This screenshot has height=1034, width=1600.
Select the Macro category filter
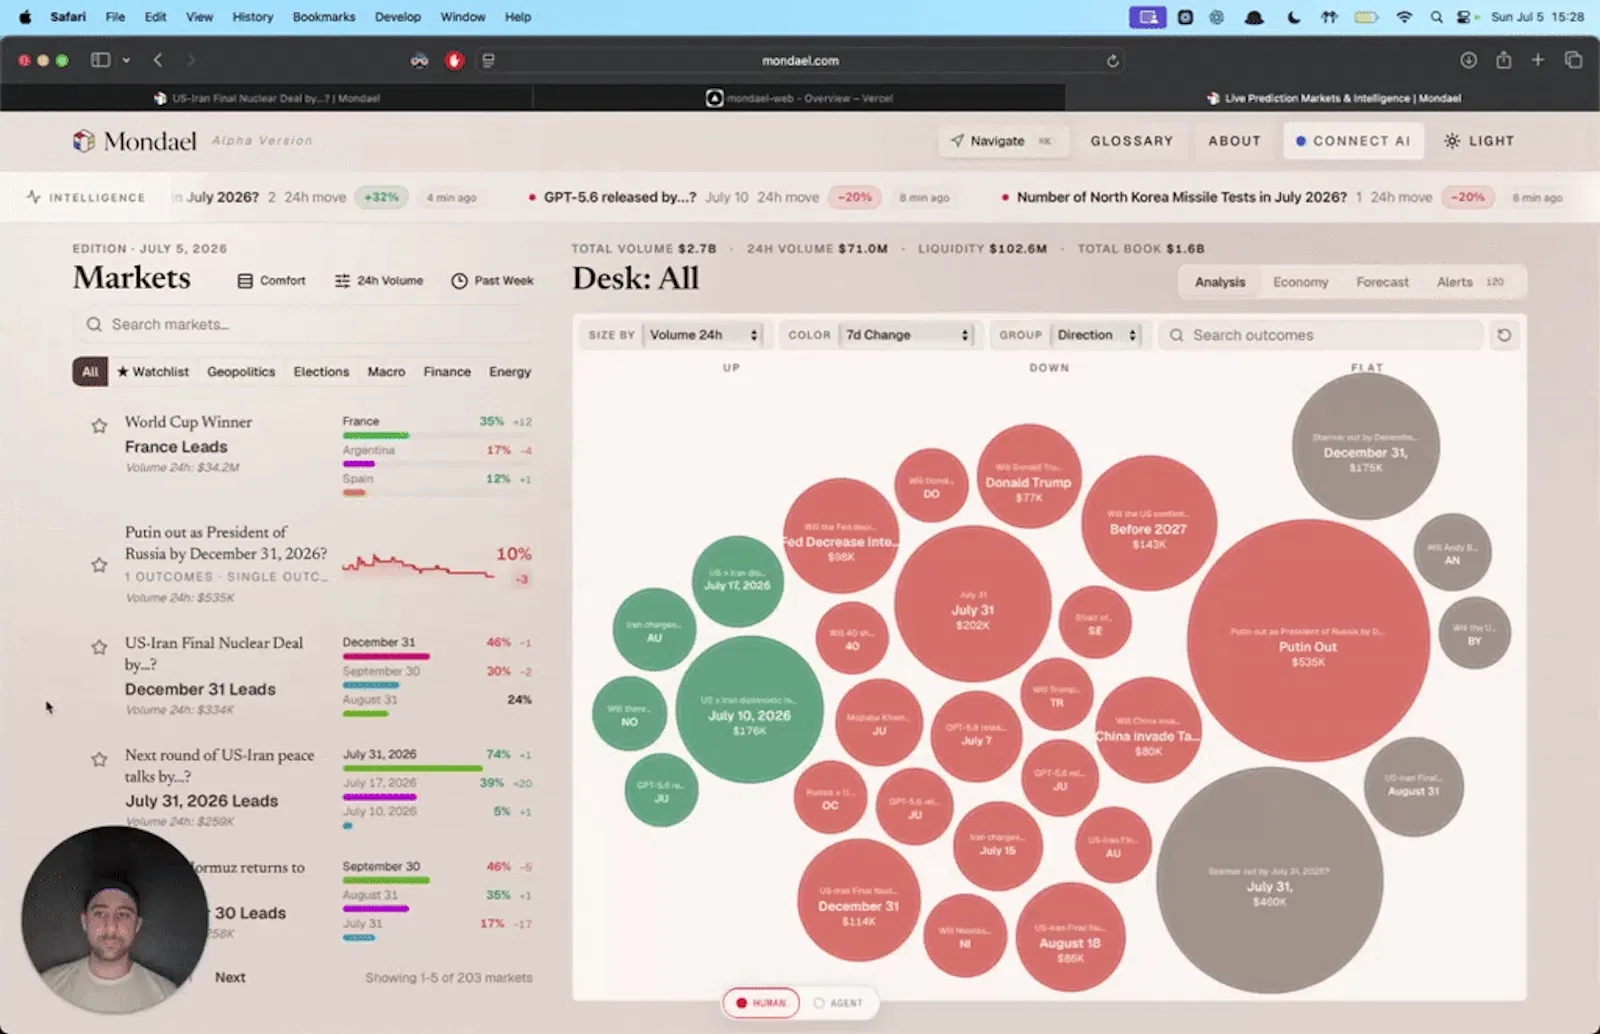(x=386, y=372)
